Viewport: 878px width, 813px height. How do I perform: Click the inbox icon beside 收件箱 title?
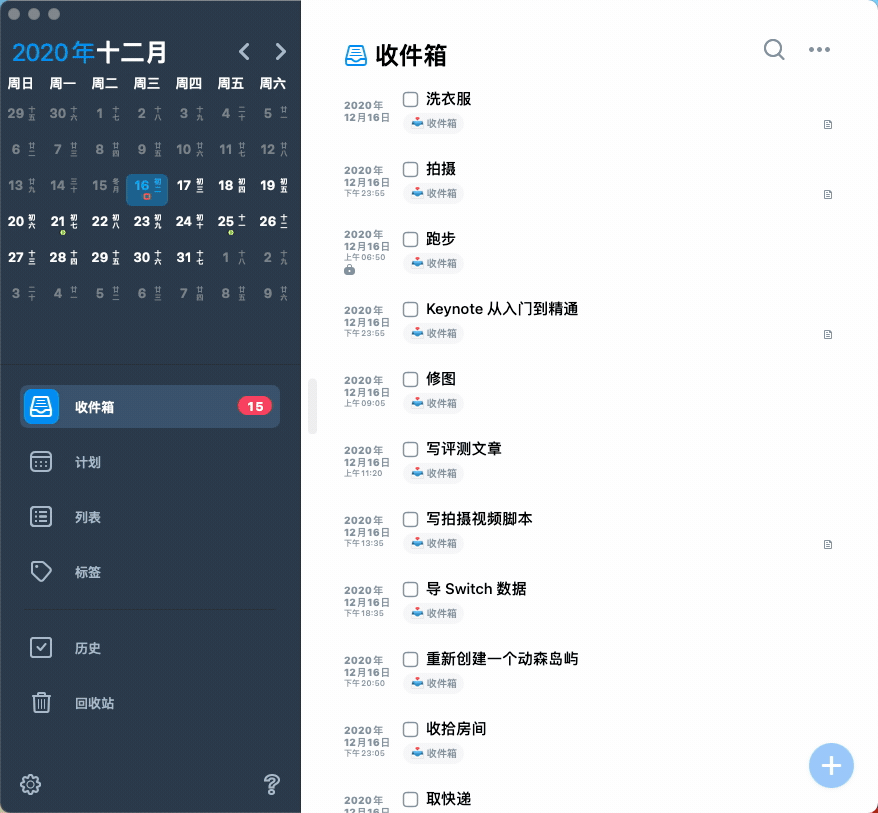pyautogui.click(x=356, y=55)
